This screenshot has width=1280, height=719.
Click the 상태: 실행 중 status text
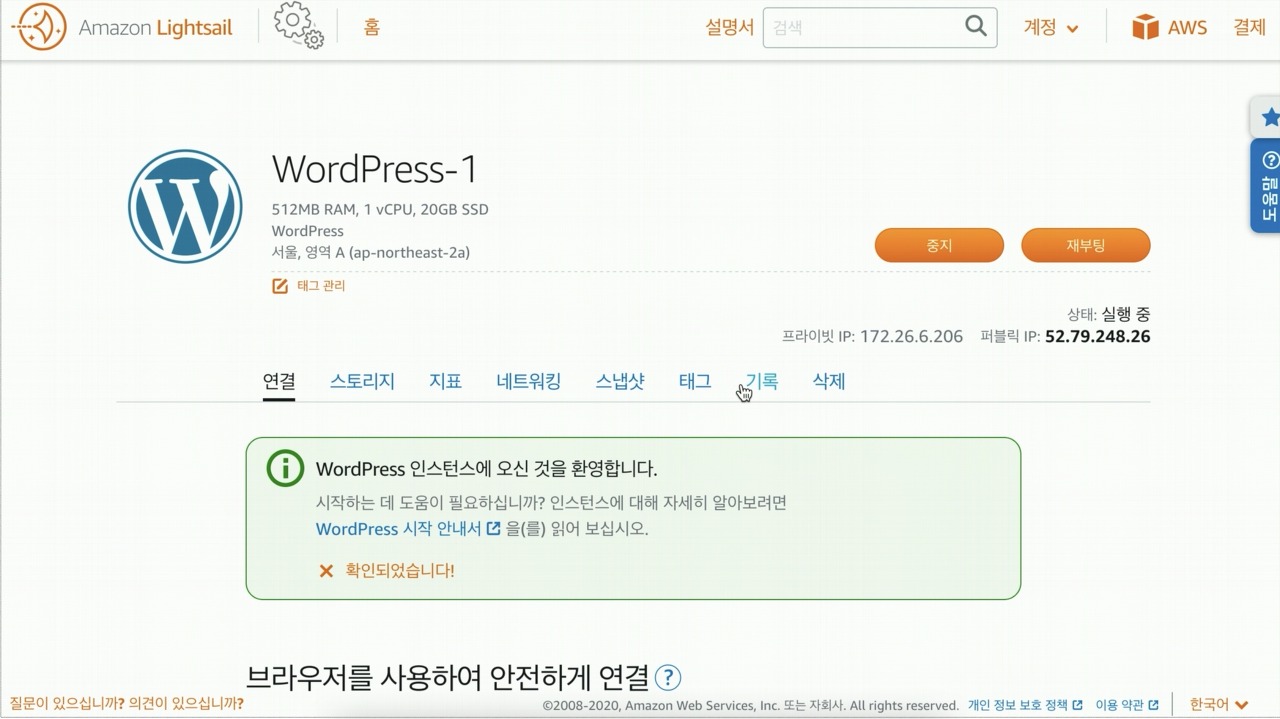[x=1109, y=314]
